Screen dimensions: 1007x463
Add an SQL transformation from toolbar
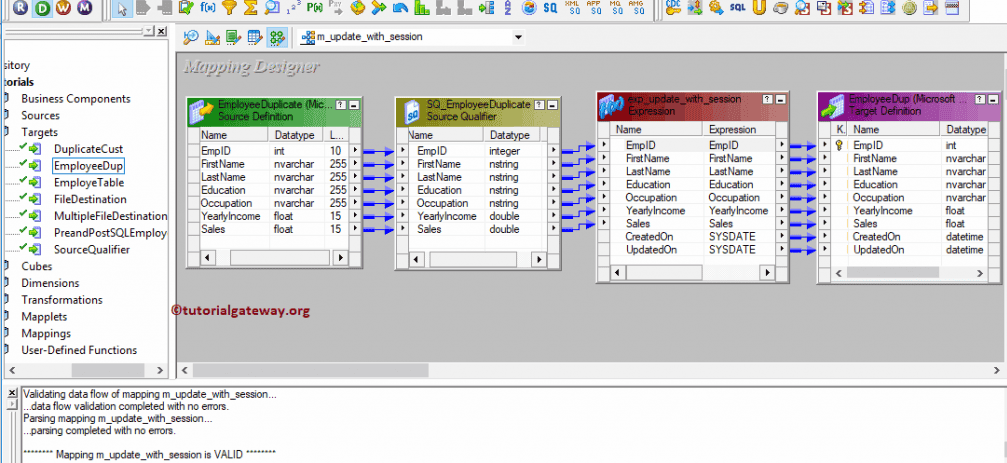click(737, 8)
